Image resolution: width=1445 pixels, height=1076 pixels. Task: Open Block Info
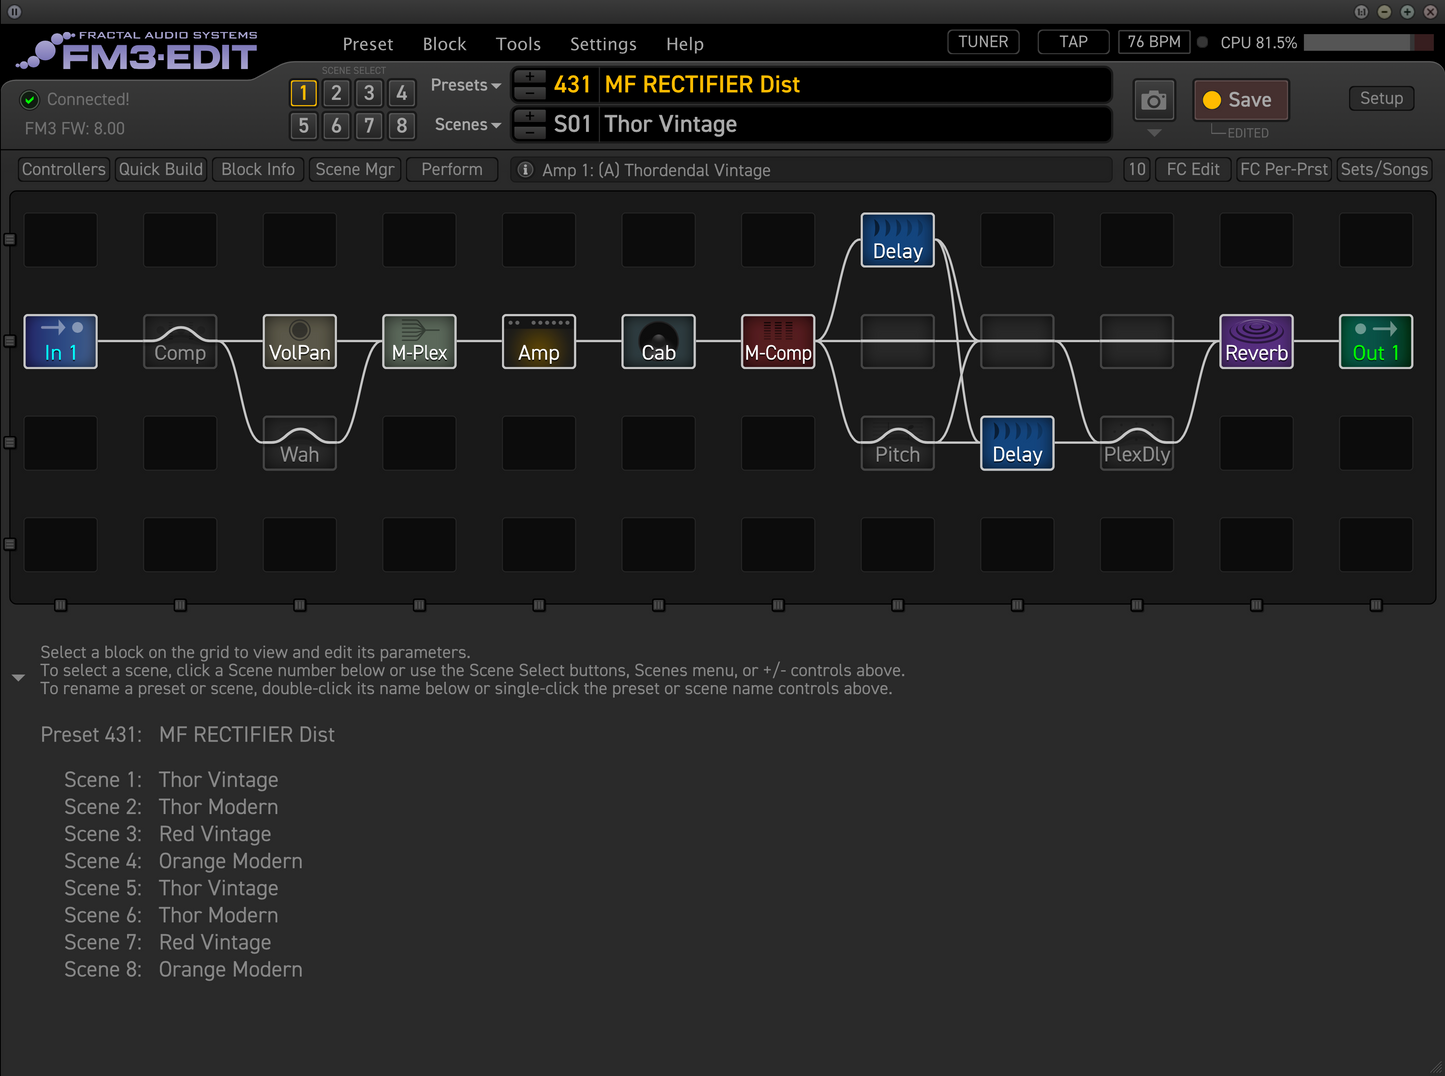click(x=258, y=170)
